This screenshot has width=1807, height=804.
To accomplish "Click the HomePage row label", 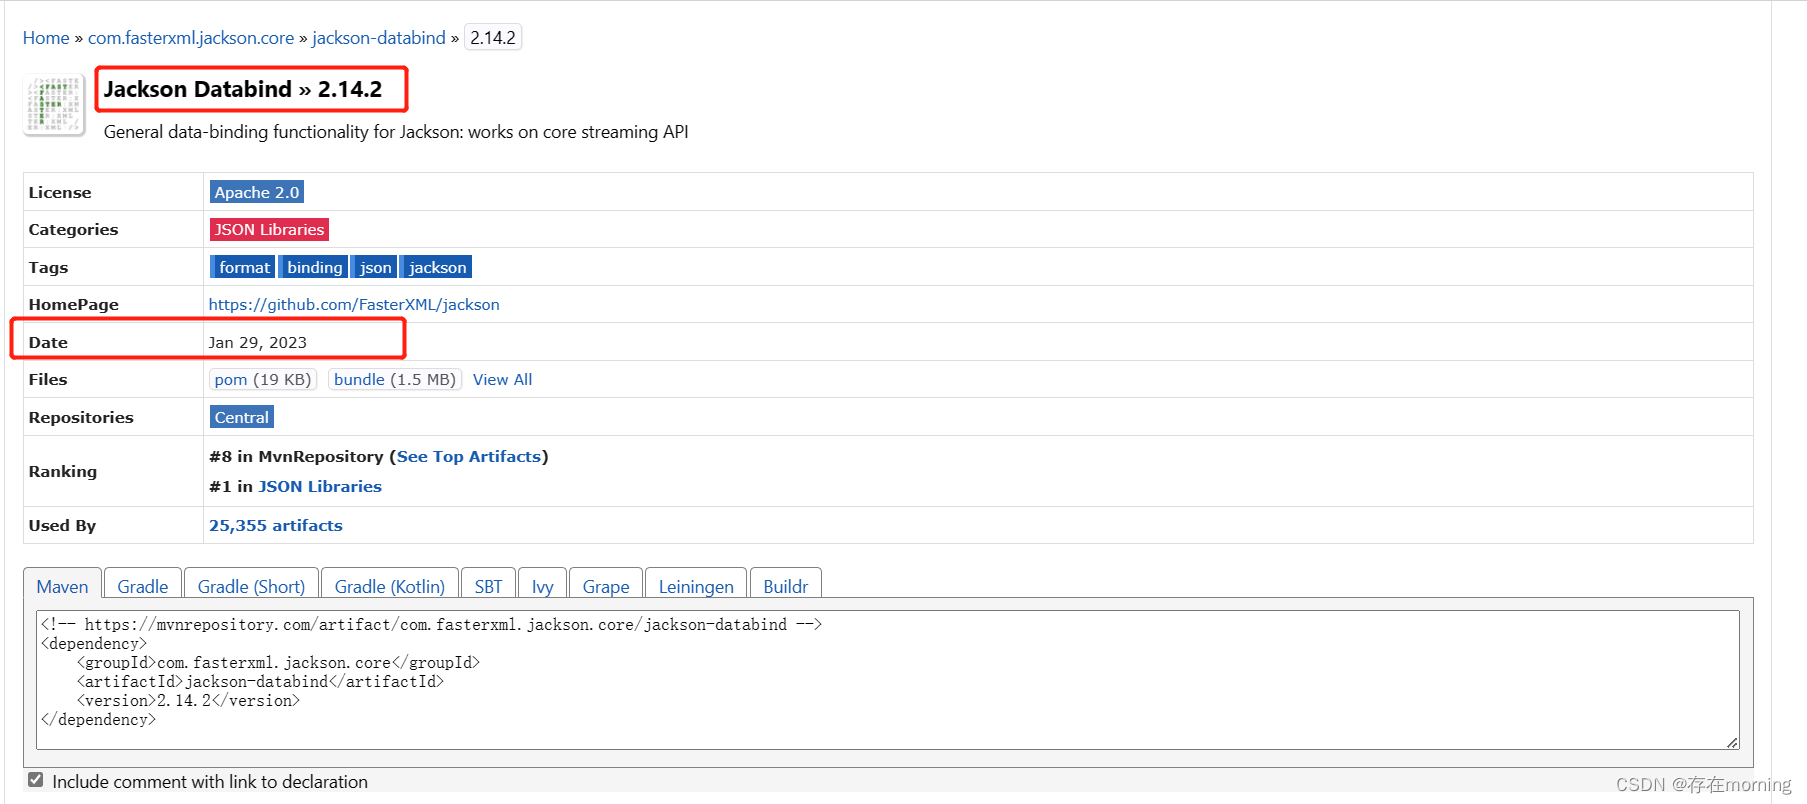I will click(73, 304).
